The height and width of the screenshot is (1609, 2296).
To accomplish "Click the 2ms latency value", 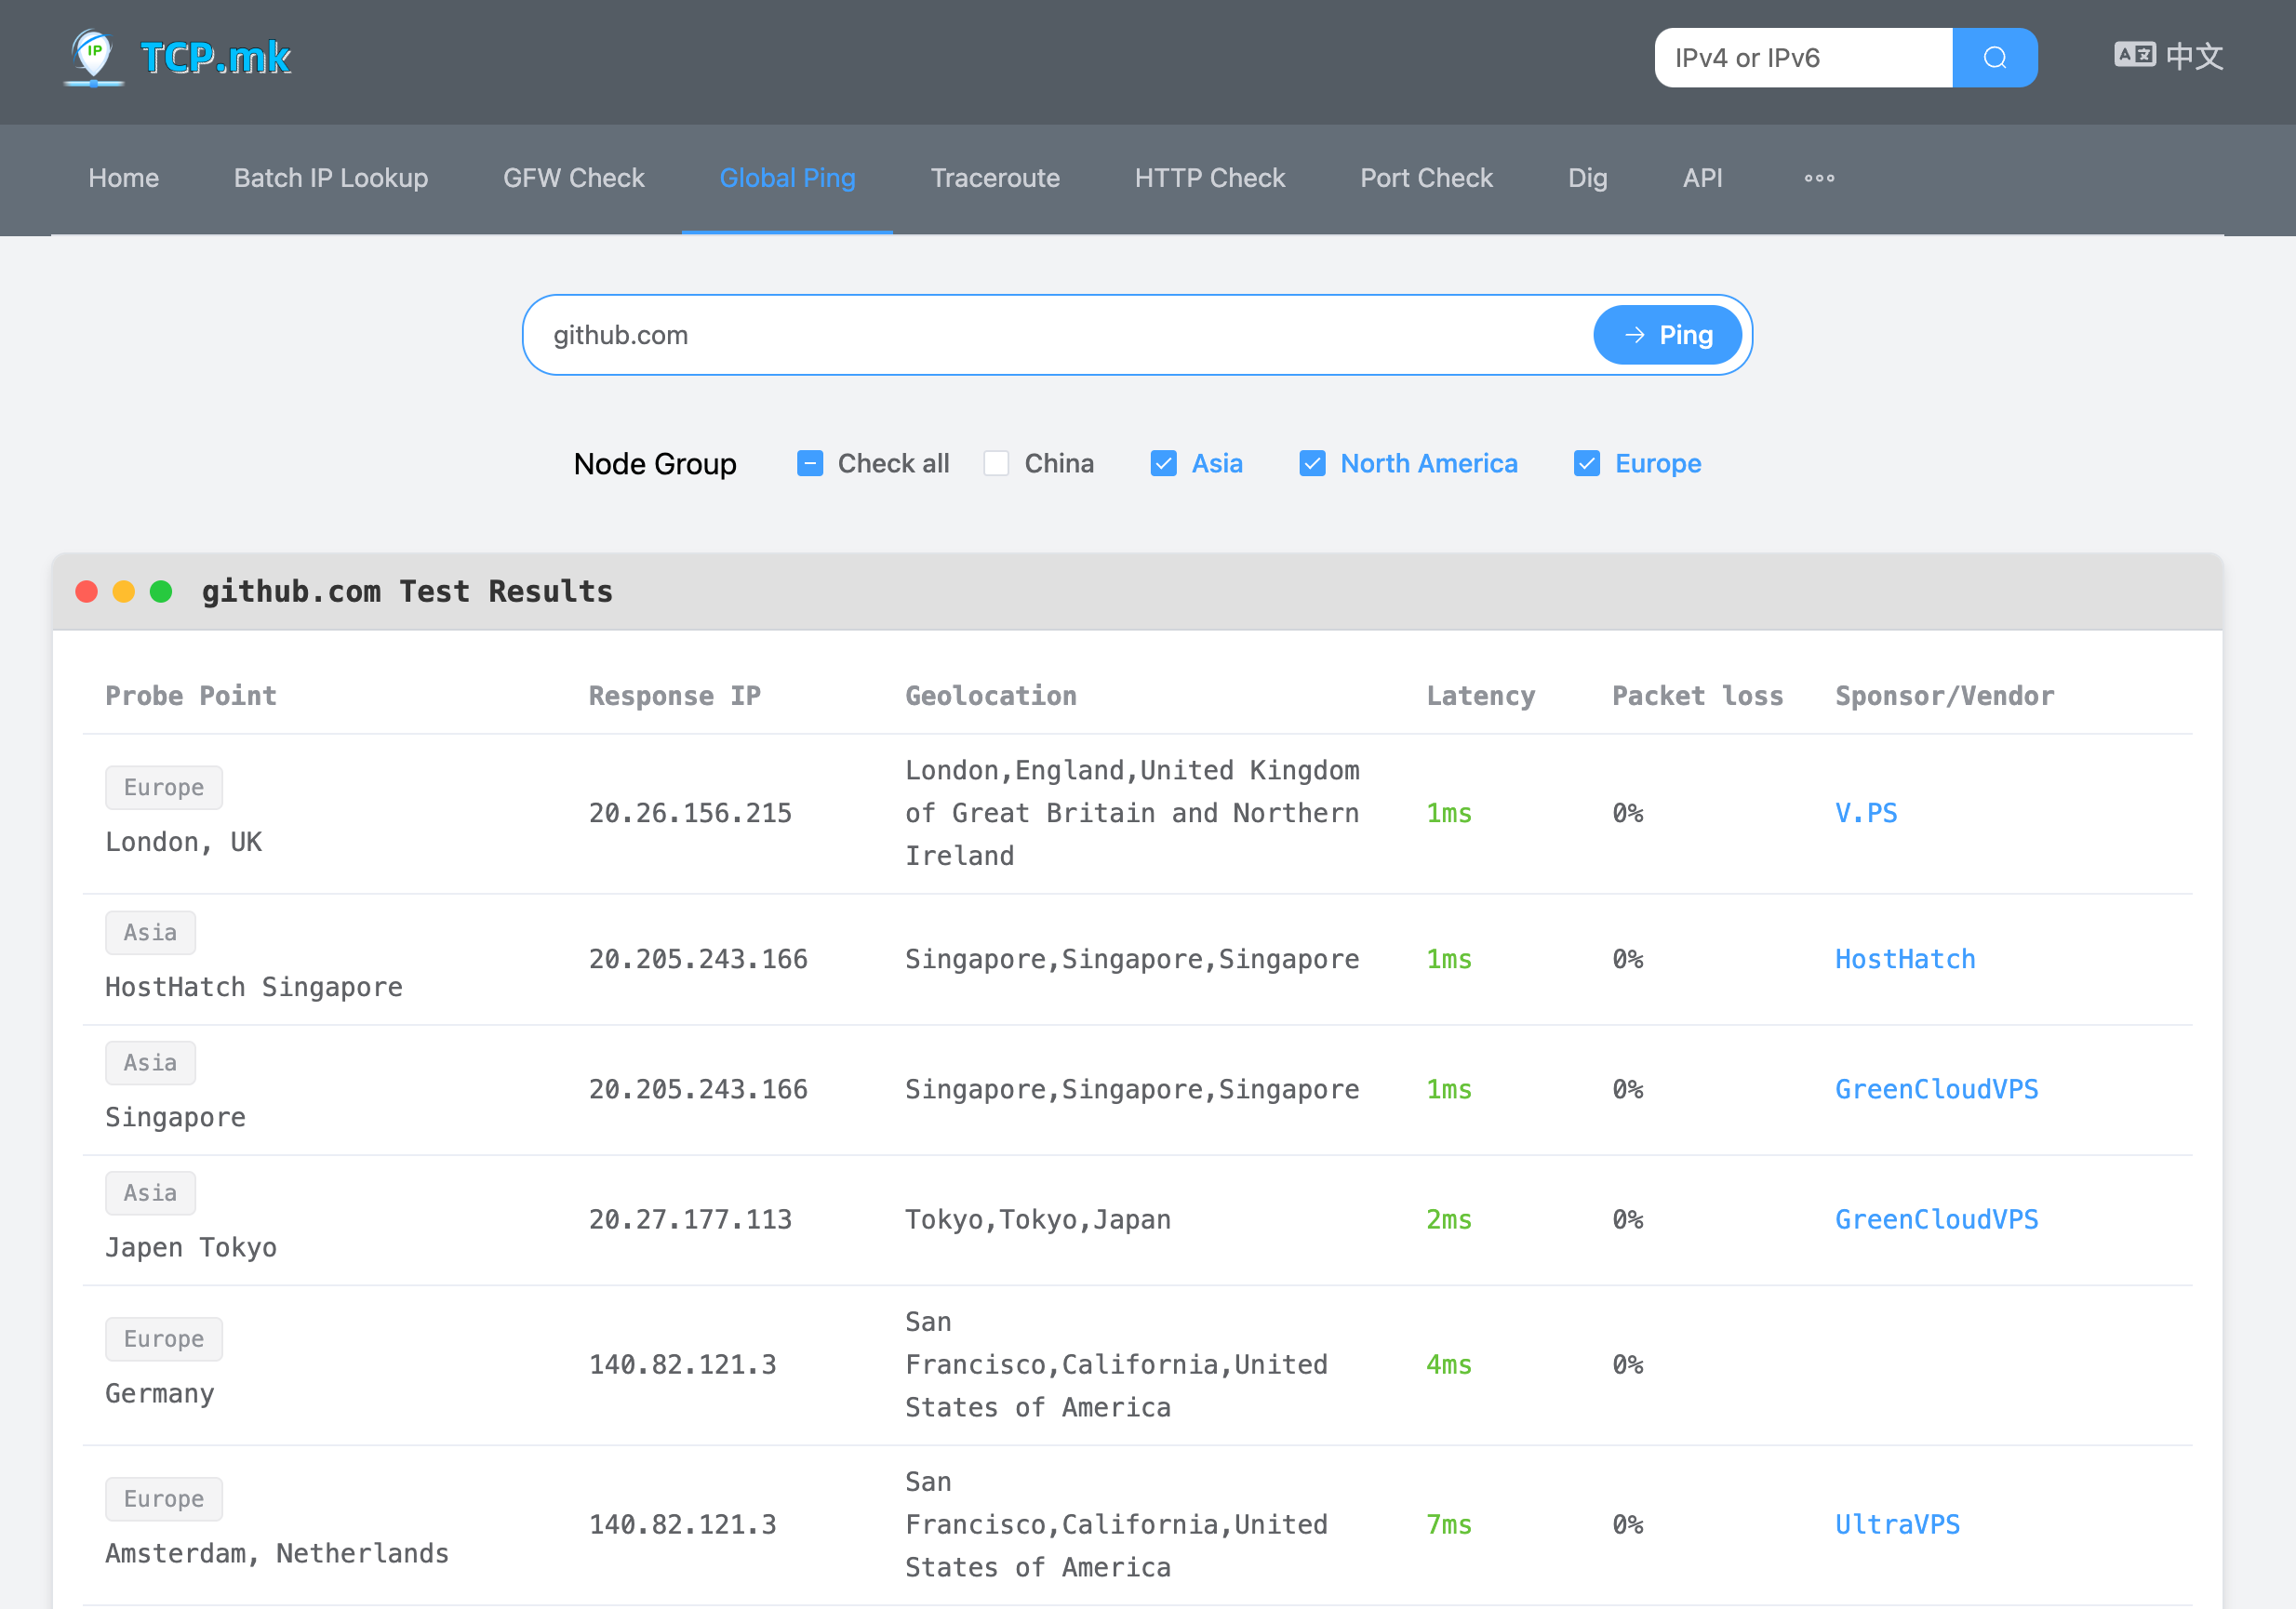I will pyautogui.click(x=1449, y=1219).
